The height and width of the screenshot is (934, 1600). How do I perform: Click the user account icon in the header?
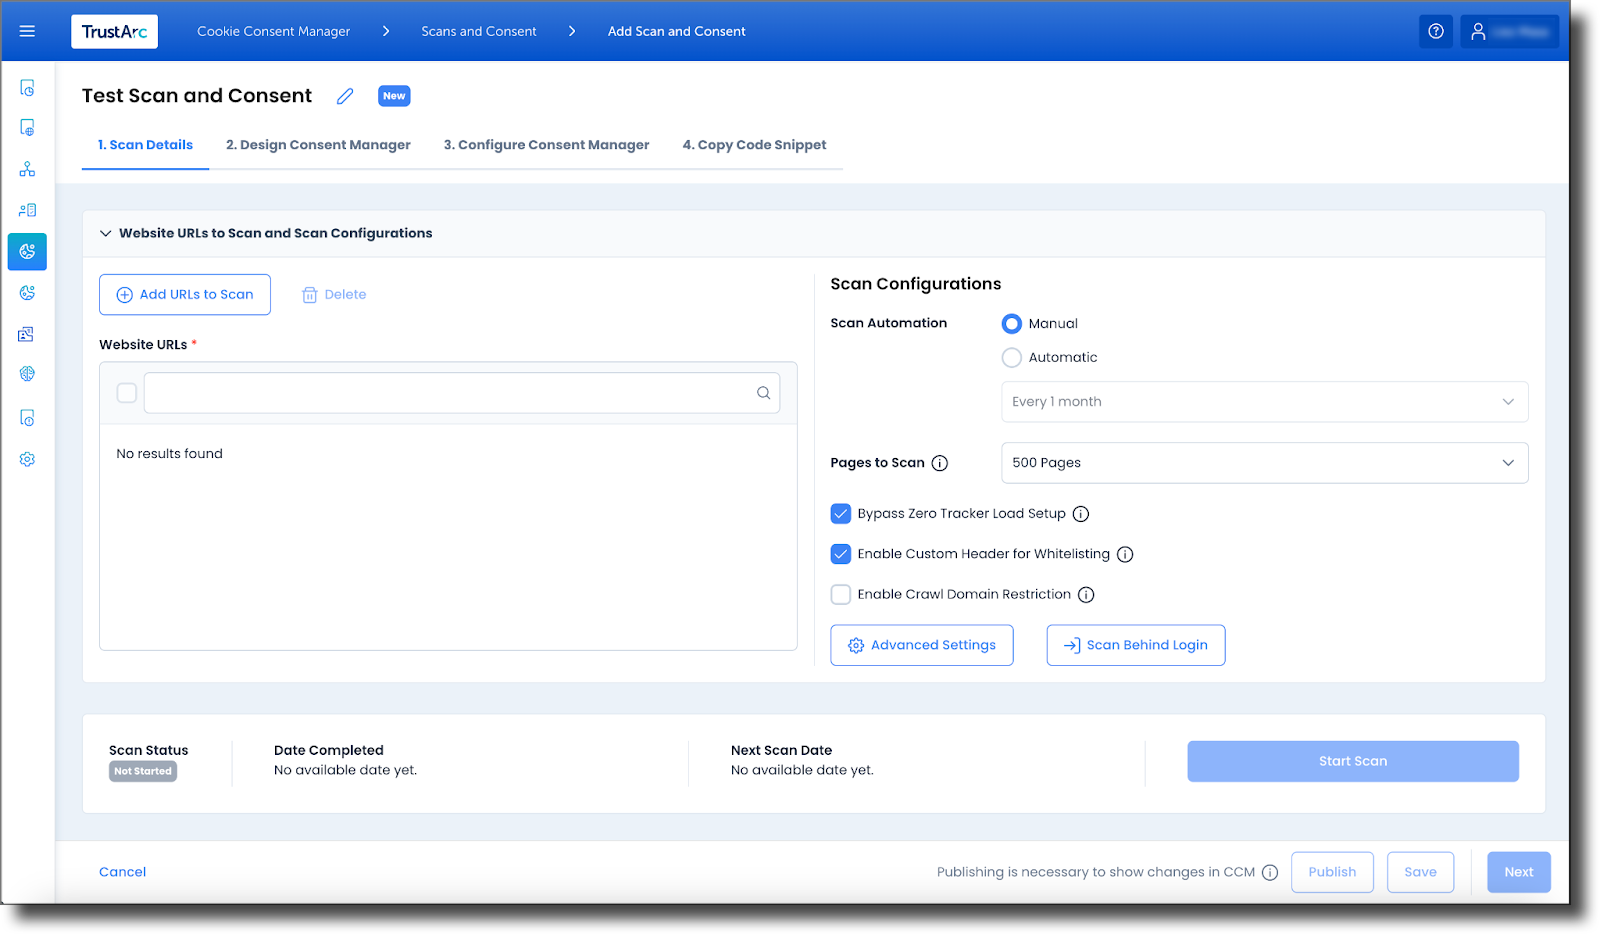point(1478,31)
